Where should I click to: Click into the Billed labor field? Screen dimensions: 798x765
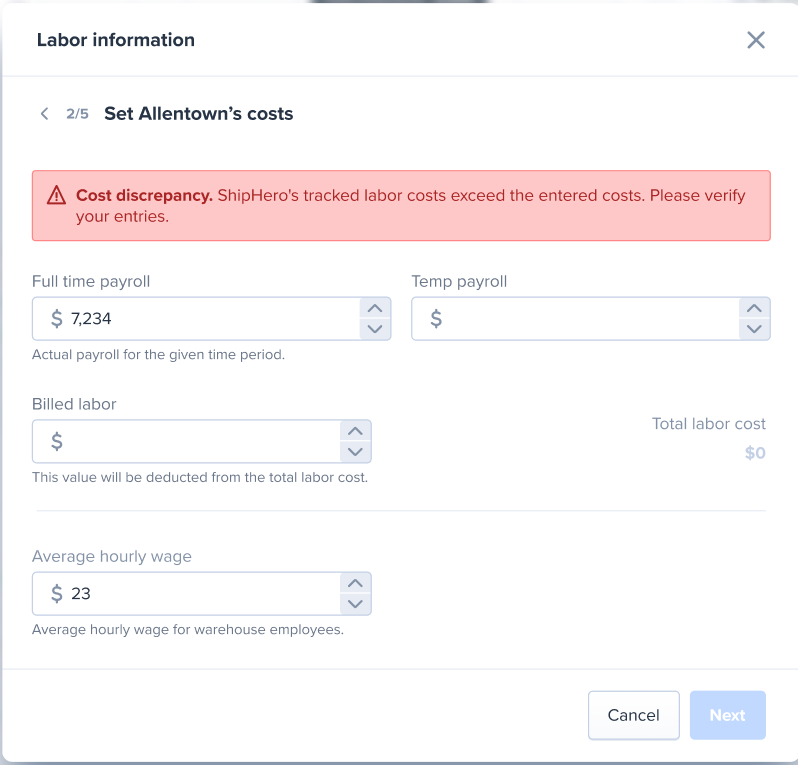coord(186,441)
